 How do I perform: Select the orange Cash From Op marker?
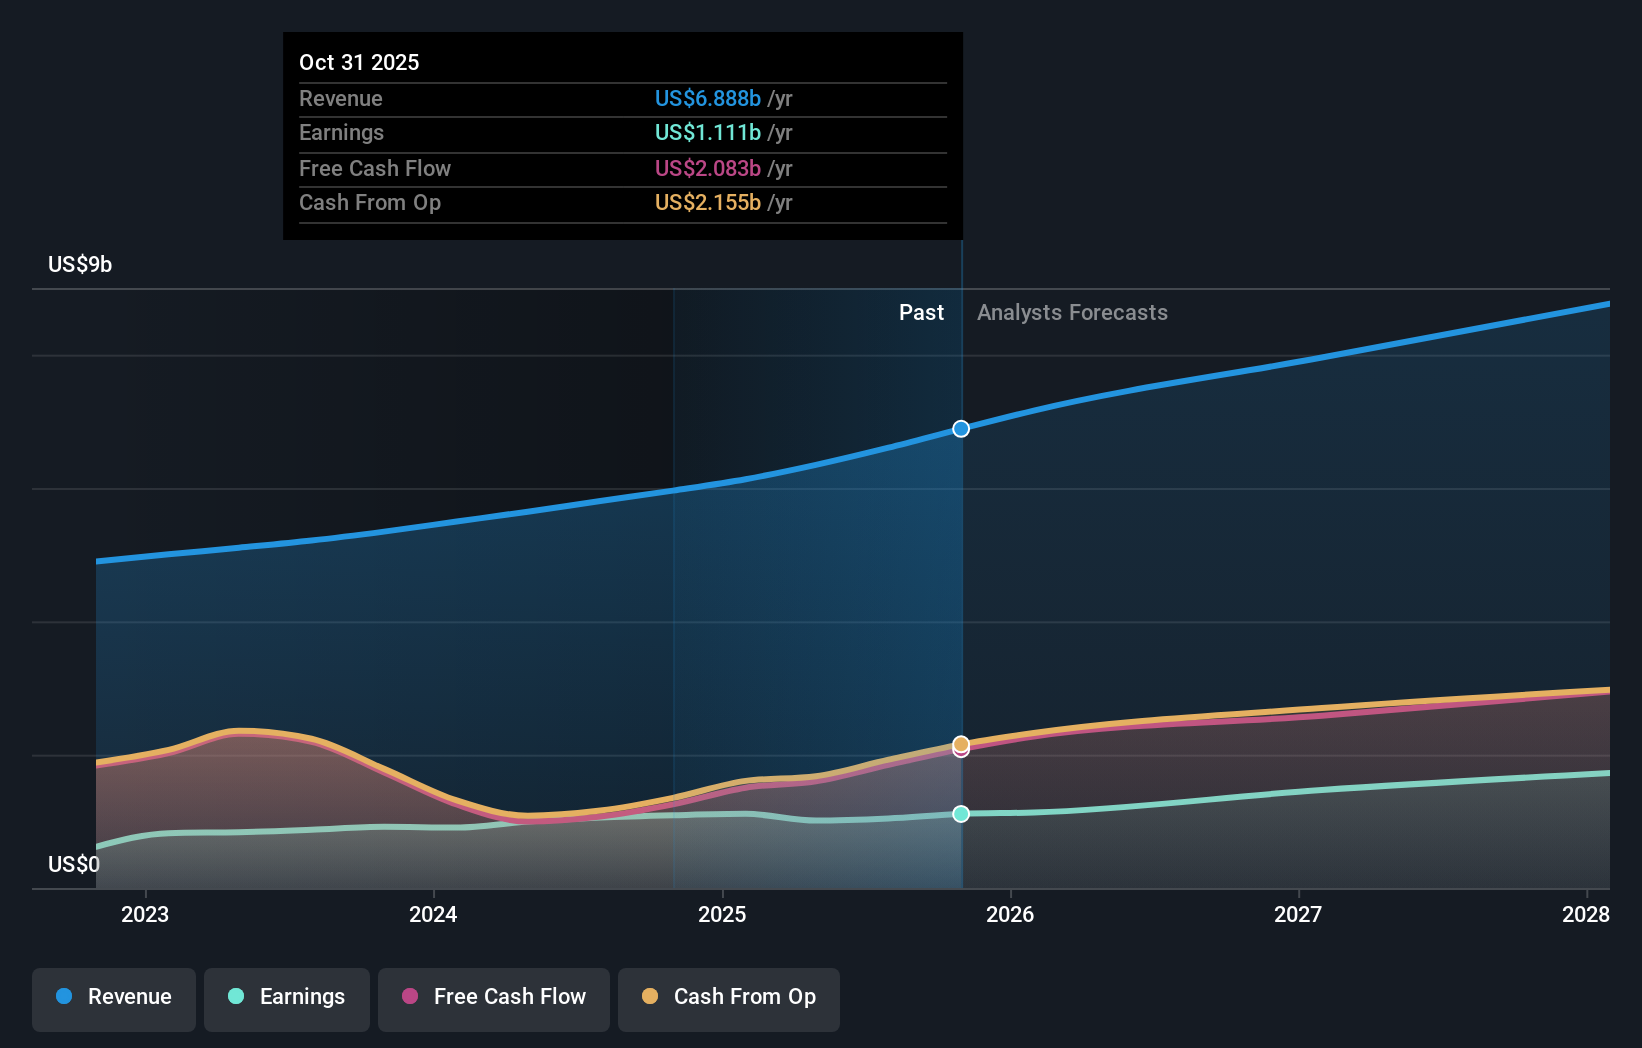point(961,744)
